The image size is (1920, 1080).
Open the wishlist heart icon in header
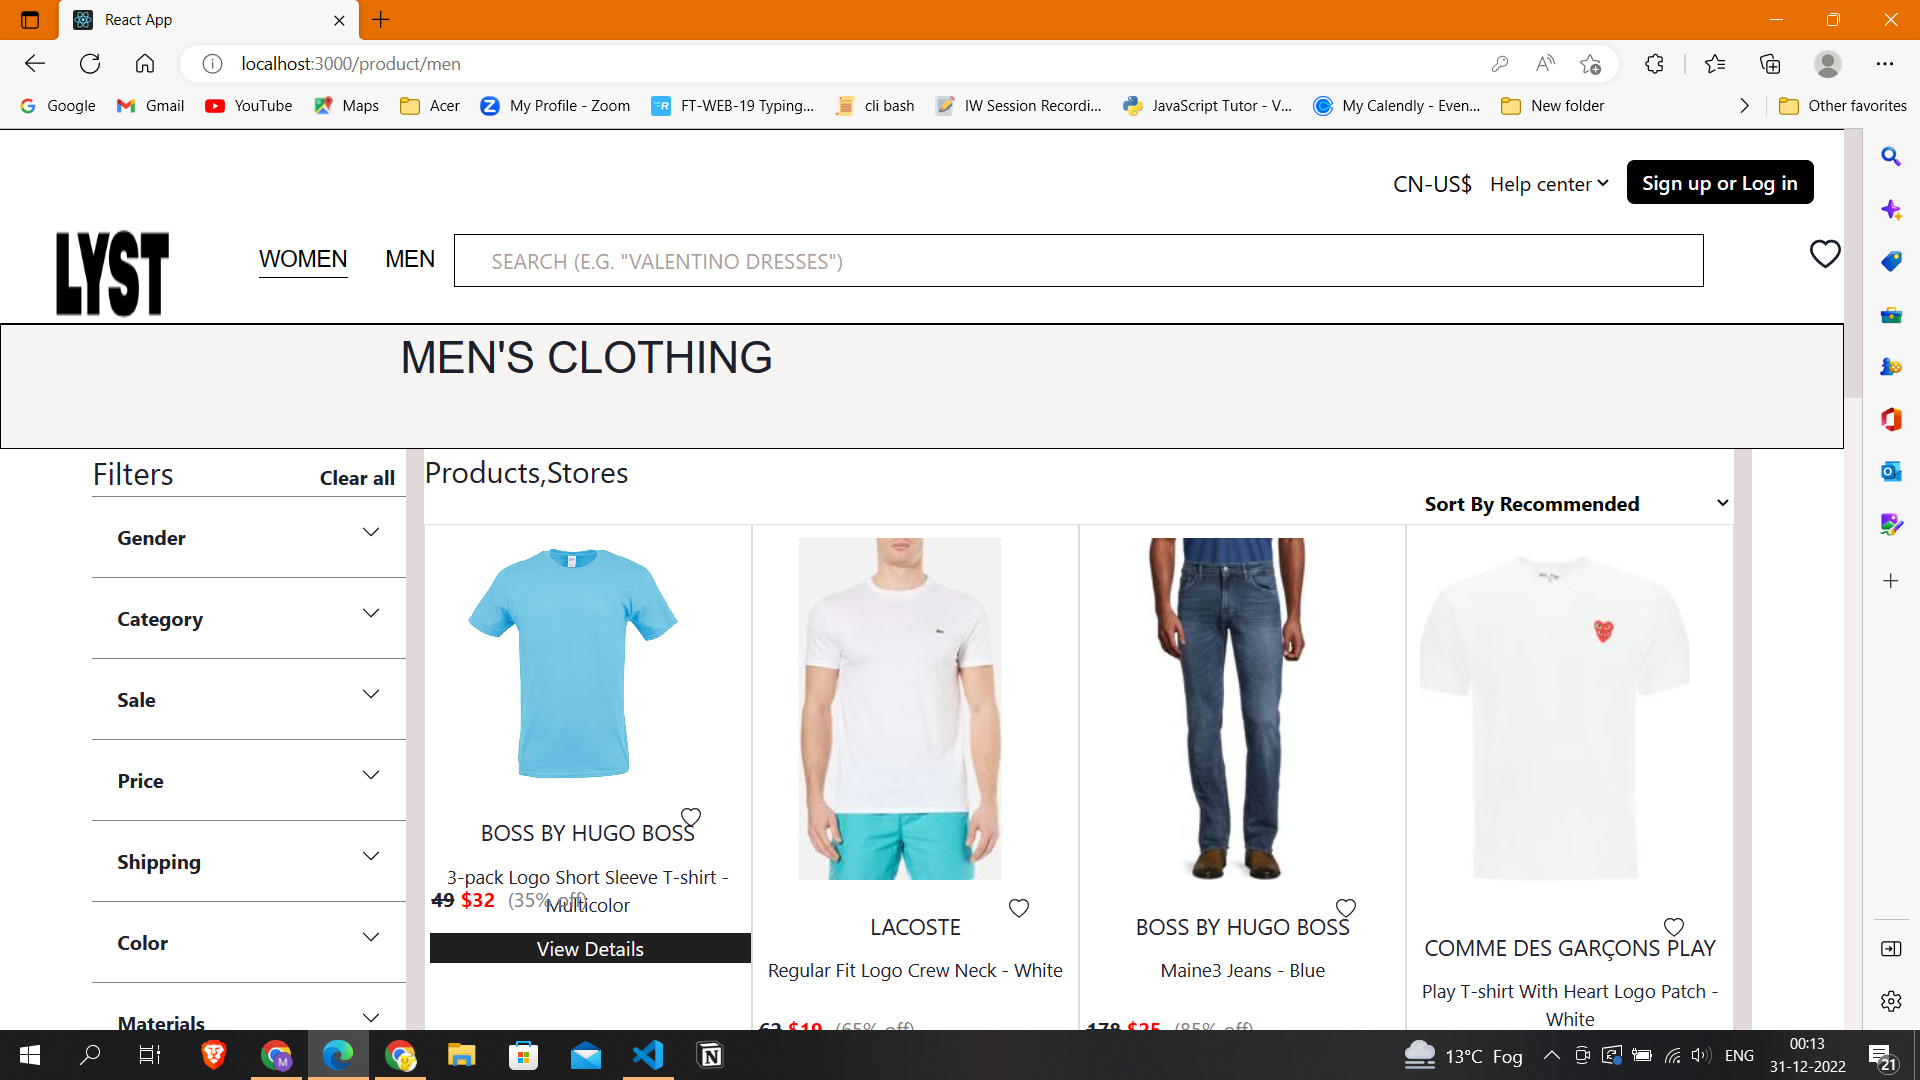[x=1825, y=254]
